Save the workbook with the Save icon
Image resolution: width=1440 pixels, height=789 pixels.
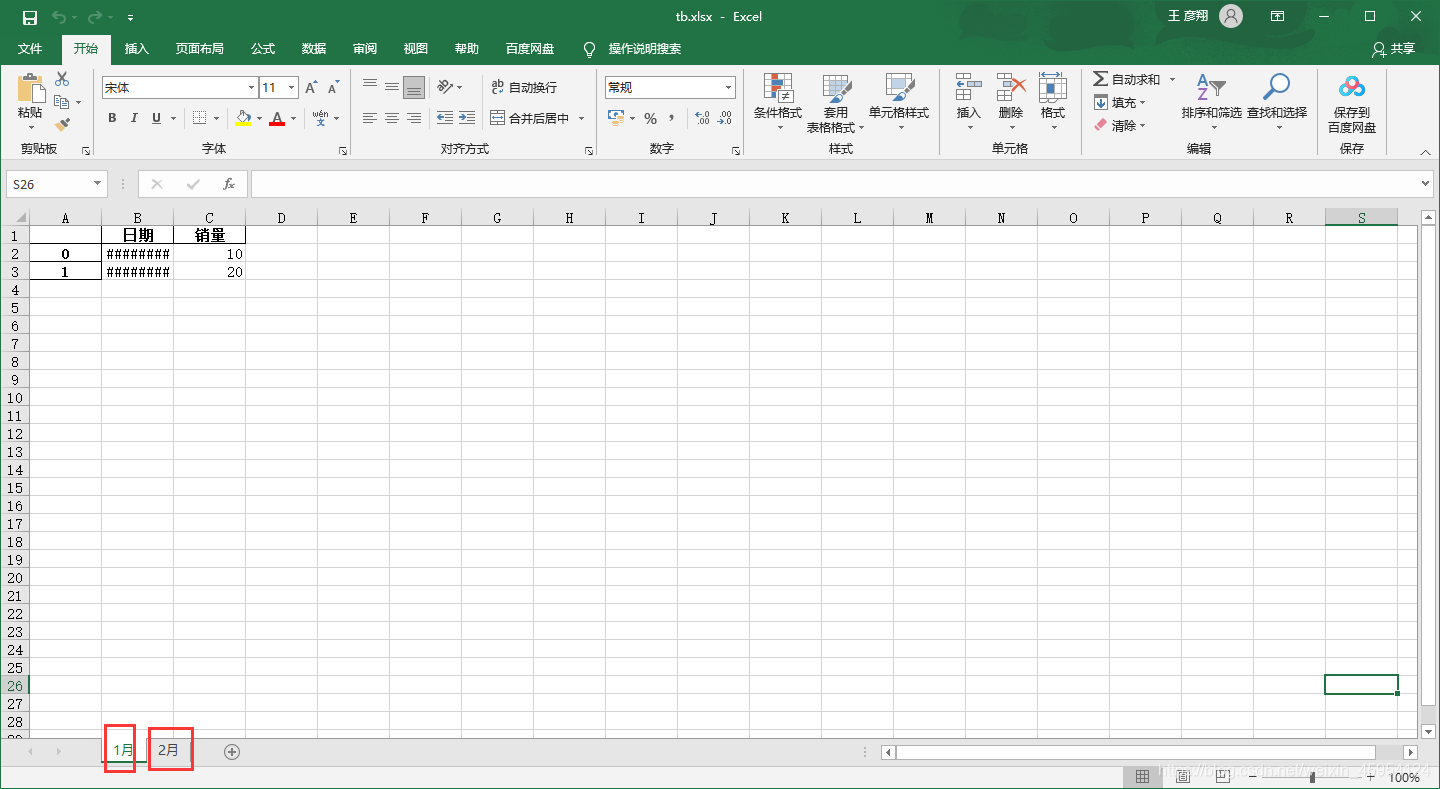[x=30, y=17]
